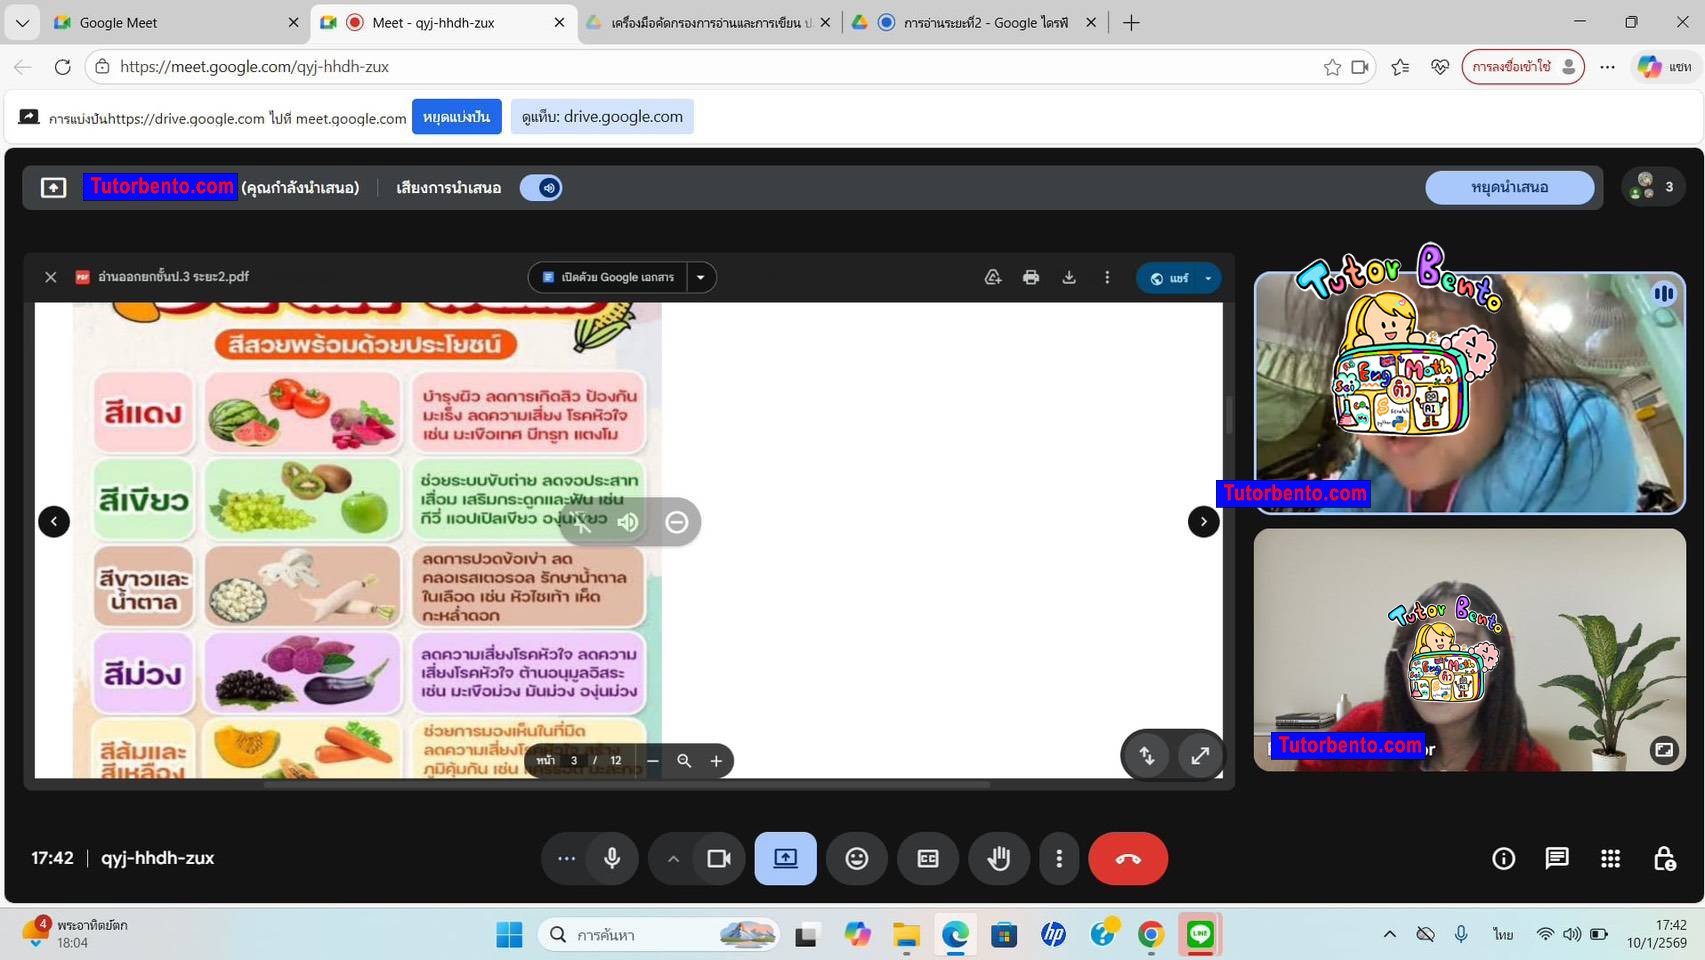Print the PDF document
The width and height of the screenshot is (1705, 960).
point(1031,277)
